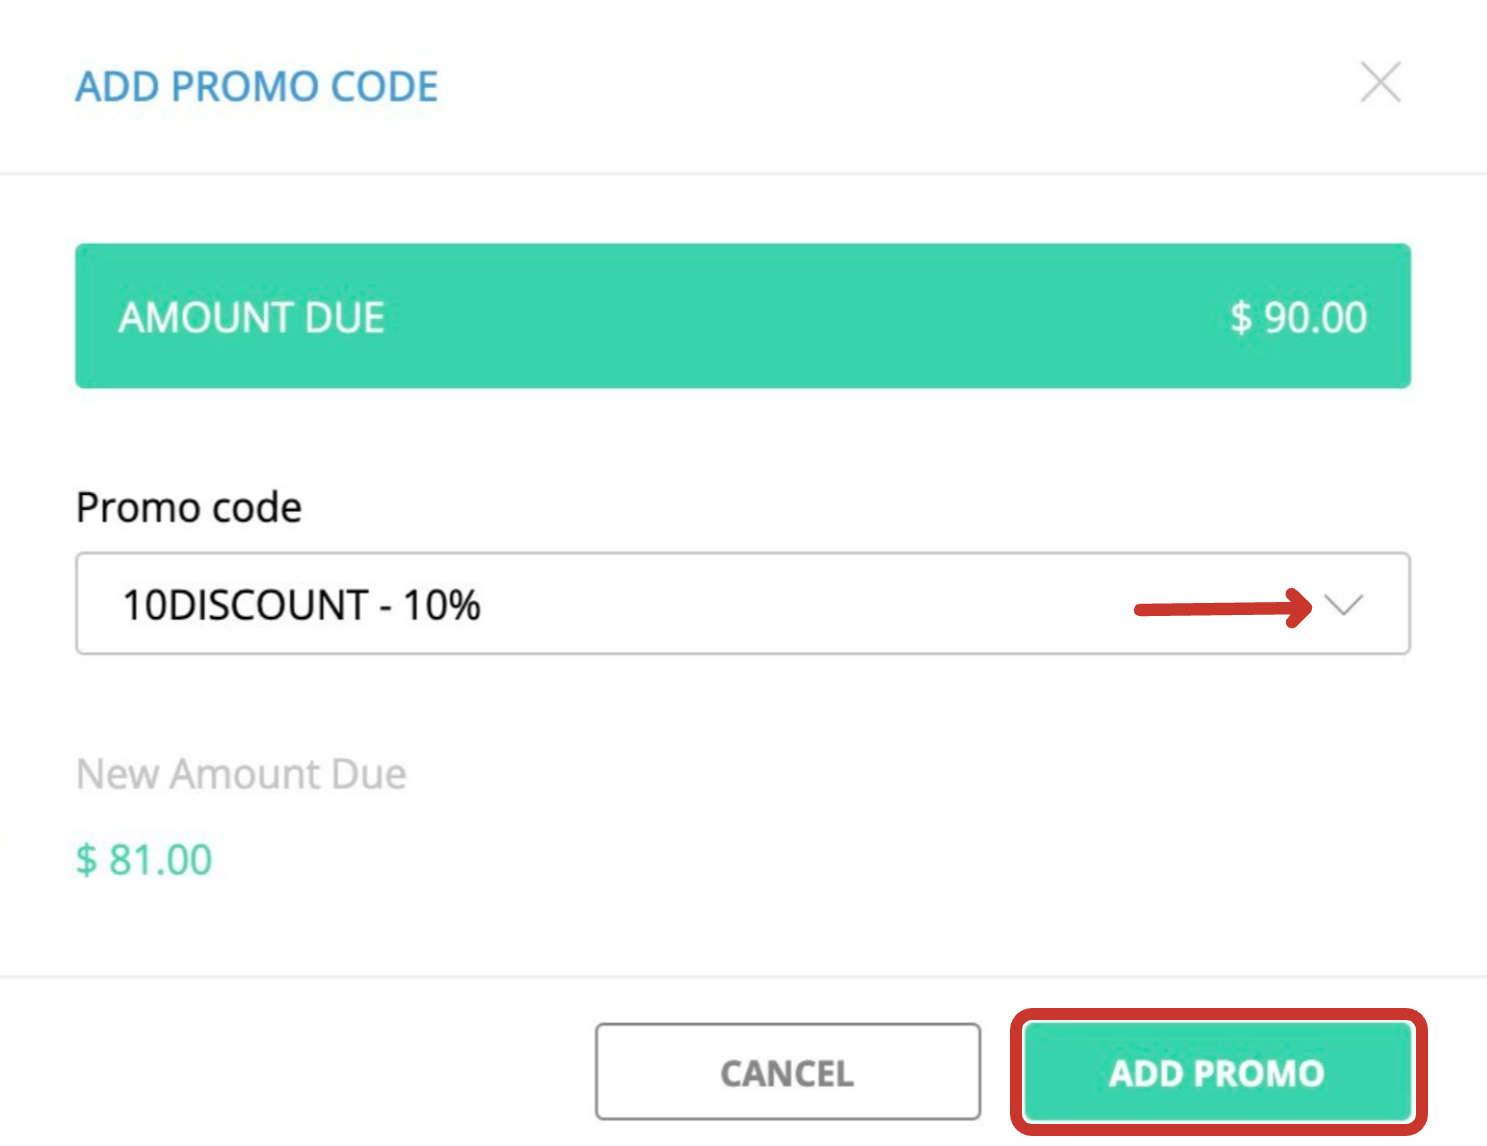The height and width of the screenshot is (1146, 1487).
Task: Click the ADD PROMO CODE heading
Action: pyautogui.click(x=256, y=86)
